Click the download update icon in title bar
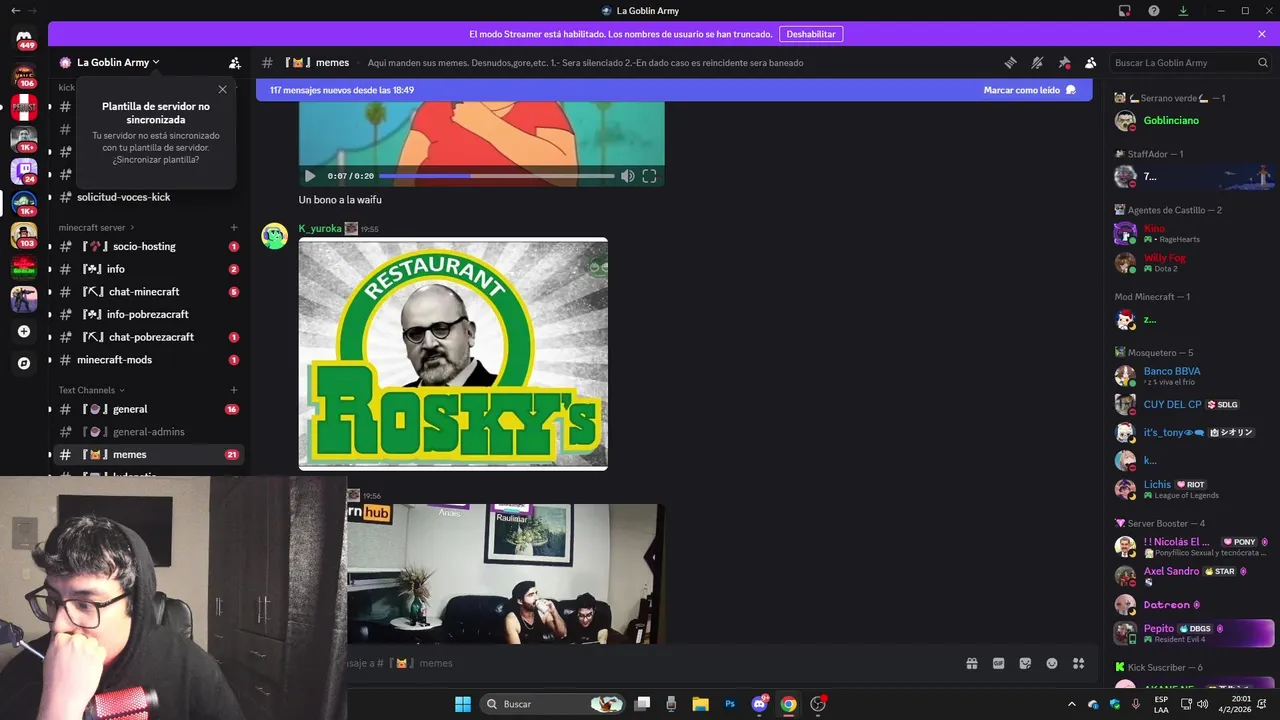 pos(1183,11)
